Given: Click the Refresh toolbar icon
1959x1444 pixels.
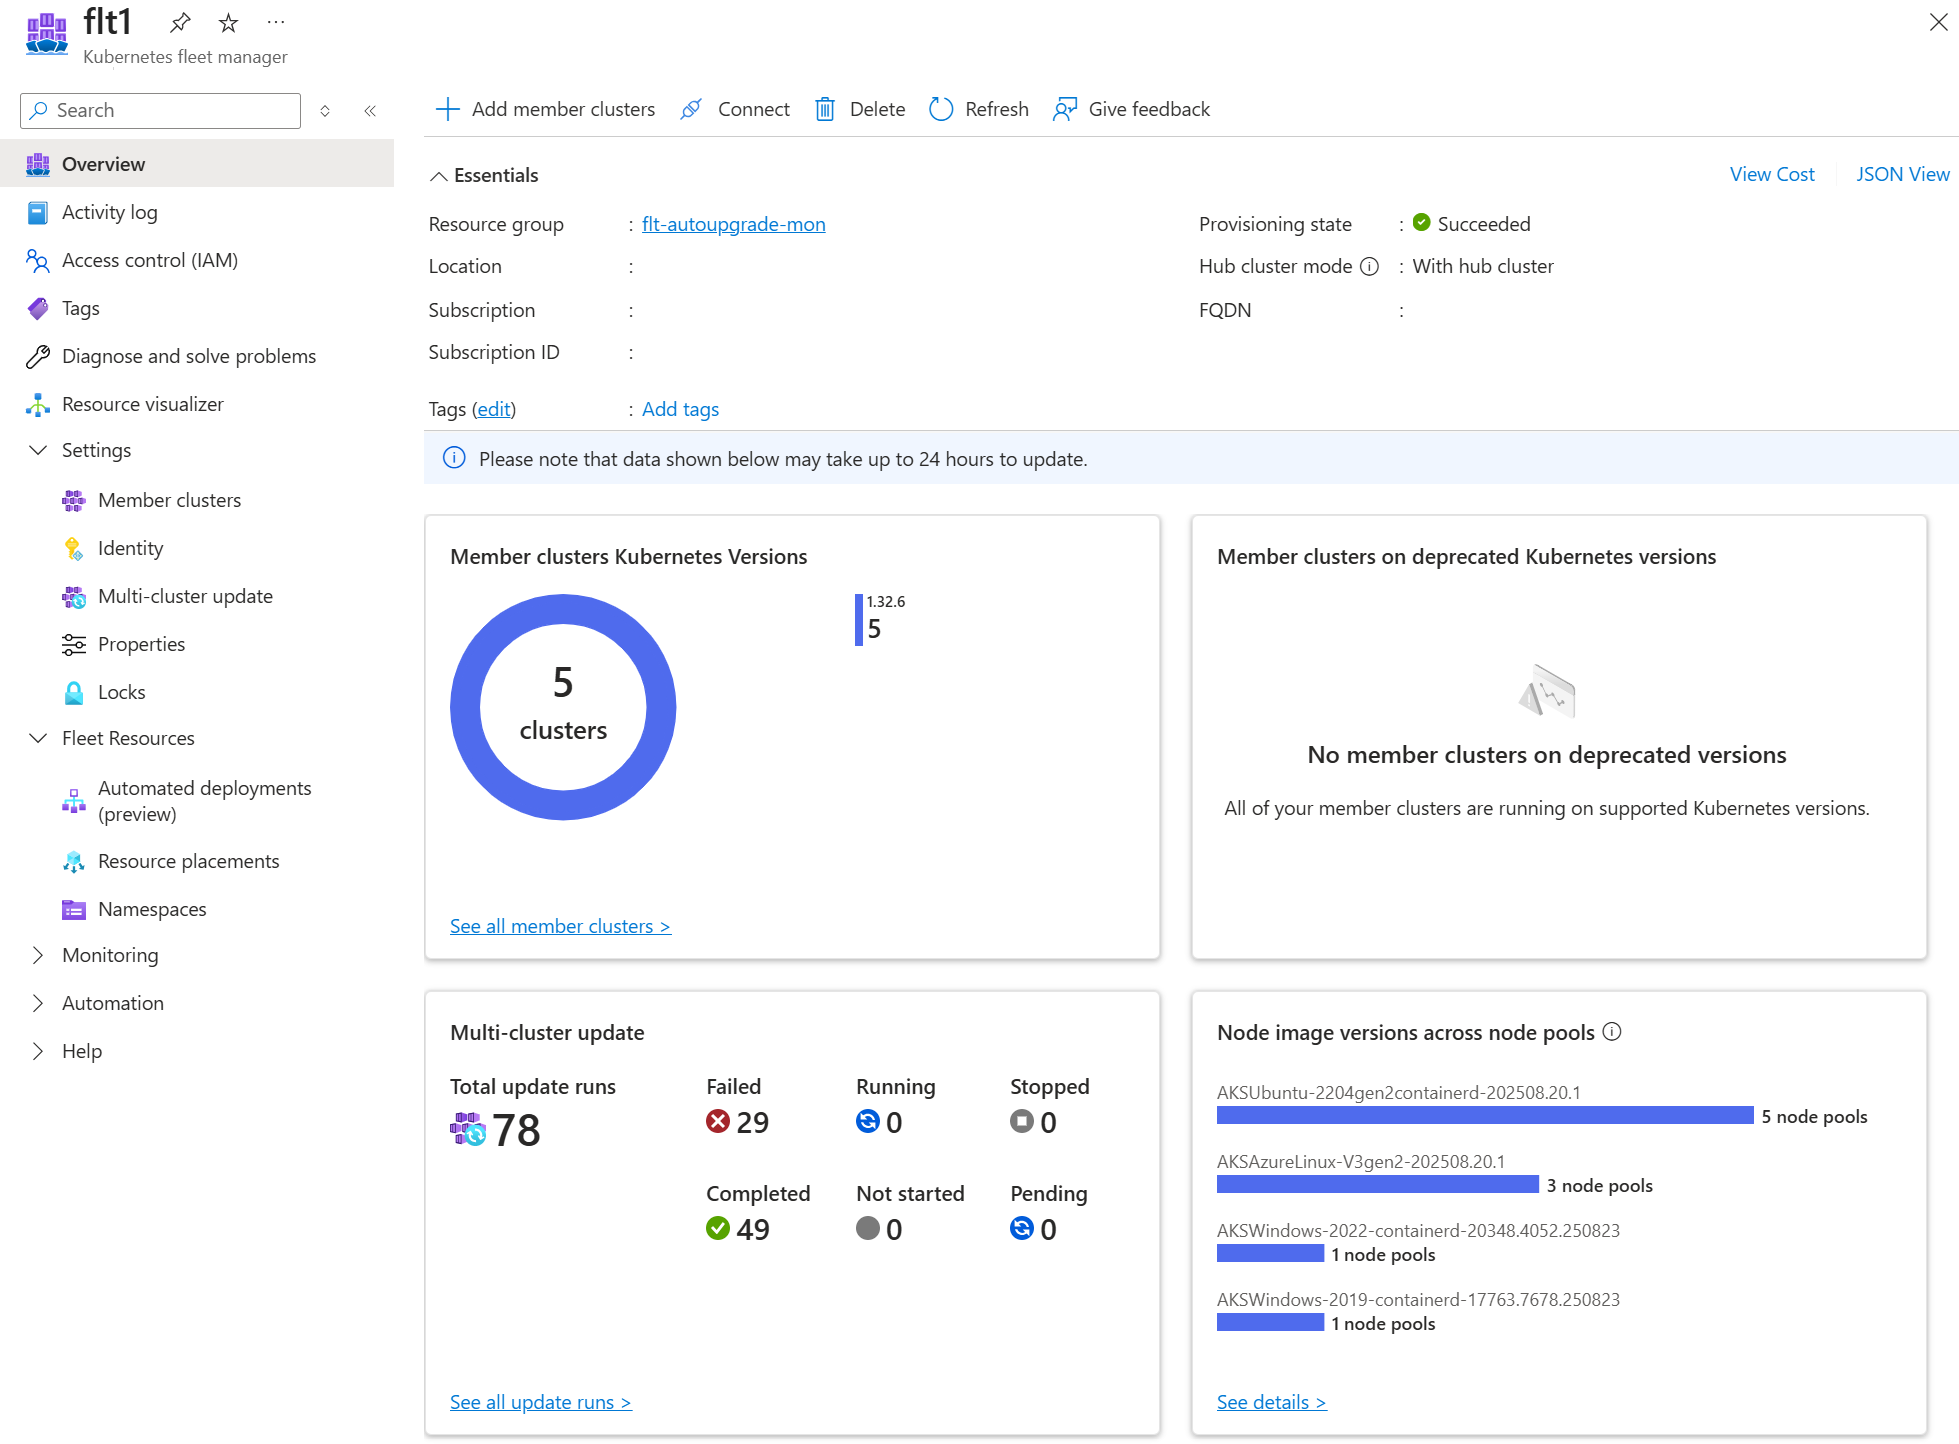Looking at the screenshot, I should (941, 109).
